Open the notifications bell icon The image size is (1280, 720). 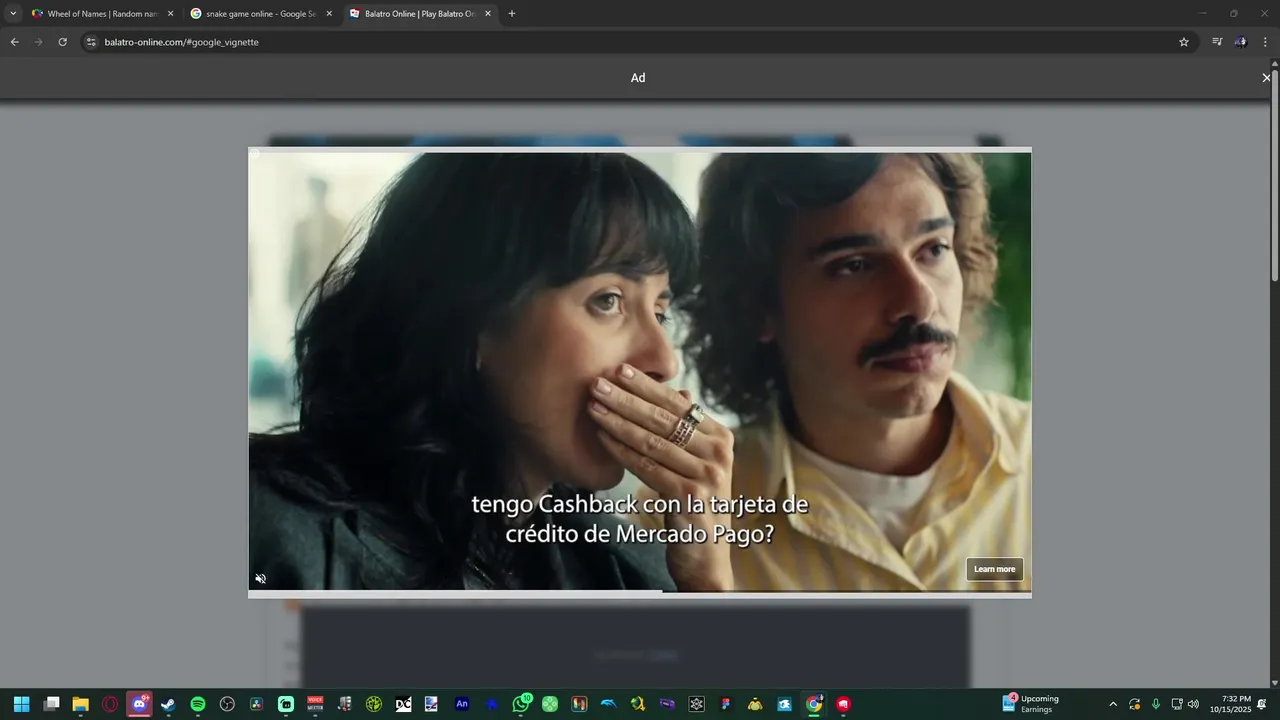pos(1262,704)
